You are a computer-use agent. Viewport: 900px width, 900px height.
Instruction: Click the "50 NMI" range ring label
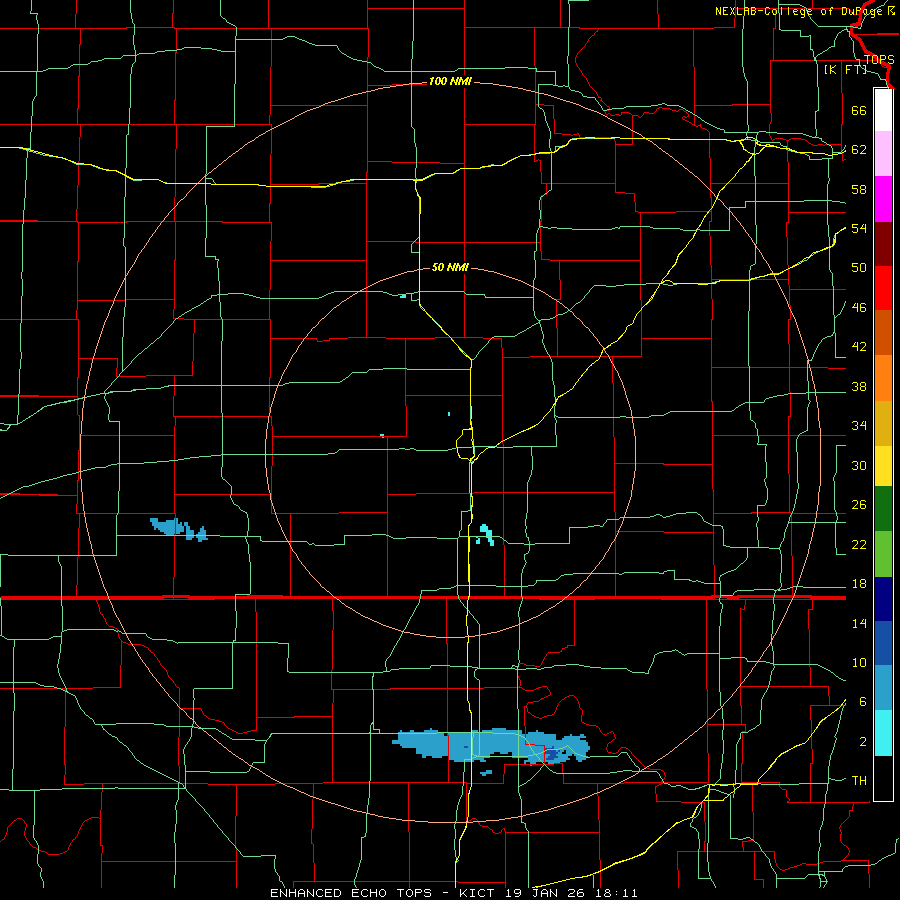click(x=450, y=267)
